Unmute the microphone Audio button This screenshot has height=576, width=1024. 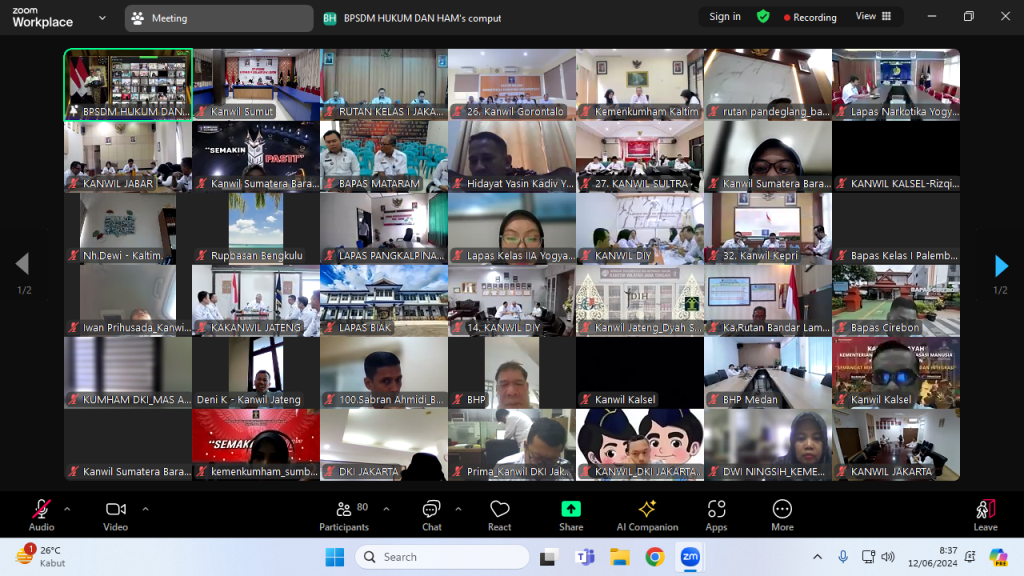pyautogui.click(x=41, y=514)
